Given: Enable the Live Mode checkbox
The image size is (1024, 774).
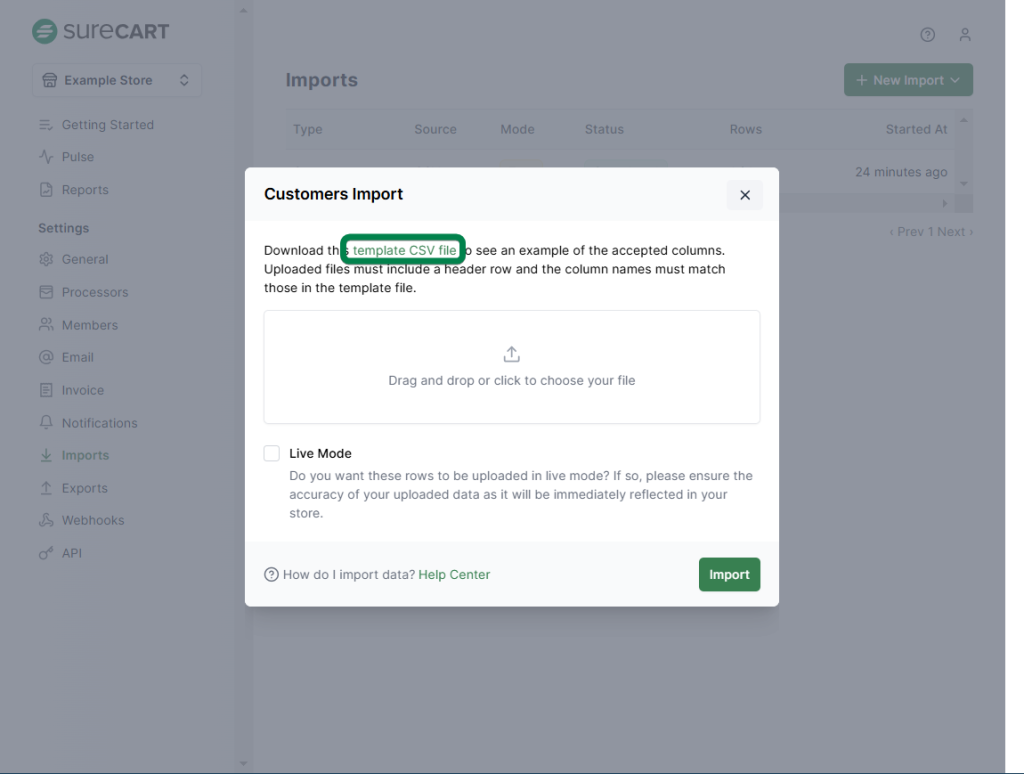Looking at the screenshot, I should pyautogui.click(x=272, y=453).
